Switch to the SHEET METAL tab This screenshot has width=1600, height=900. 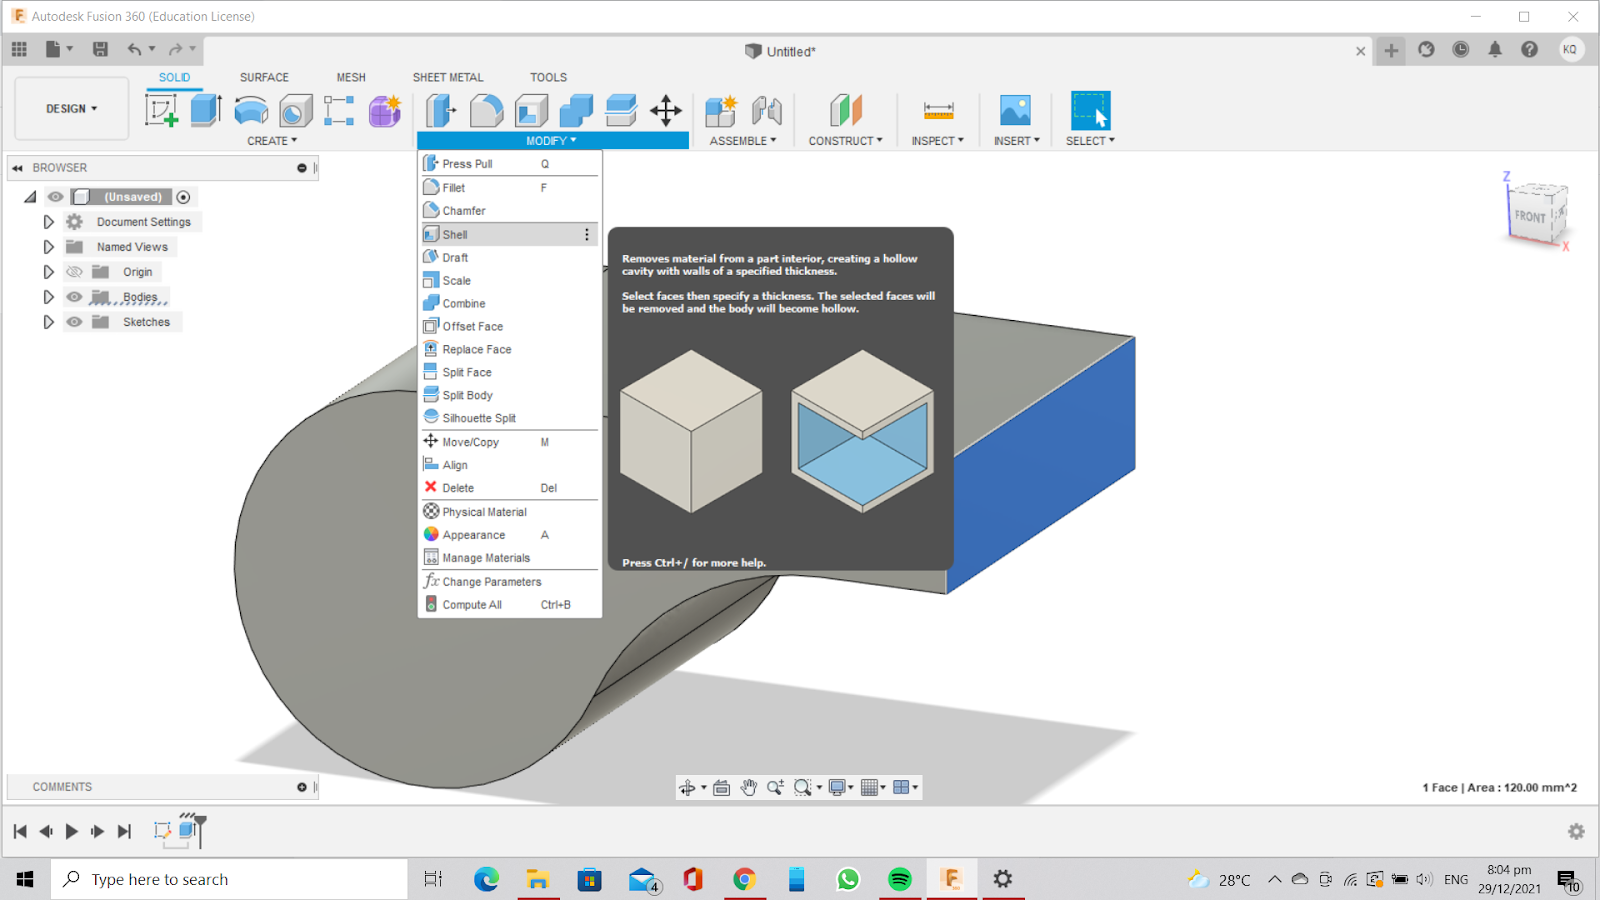(x=448, y=77)
